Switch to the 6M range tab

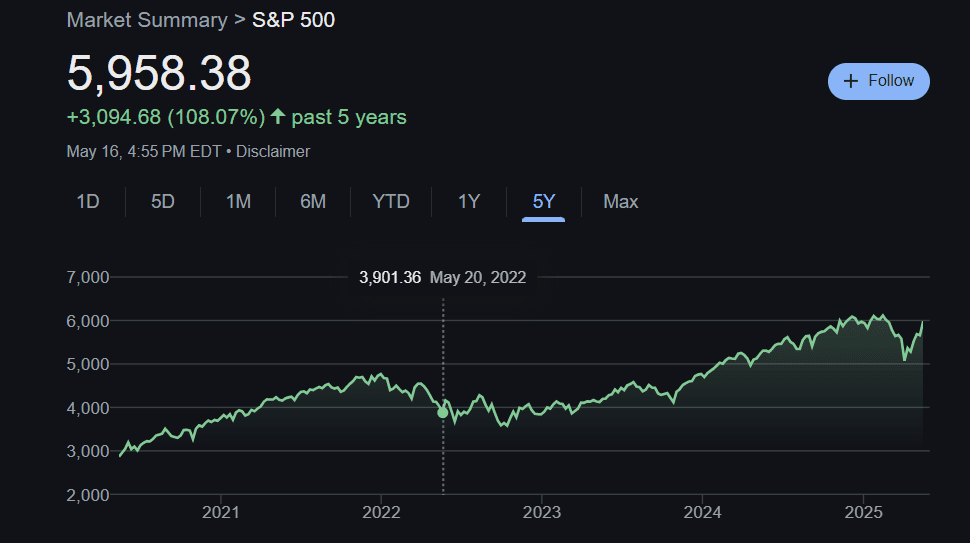pyautogui.click(x=313, y=202)
